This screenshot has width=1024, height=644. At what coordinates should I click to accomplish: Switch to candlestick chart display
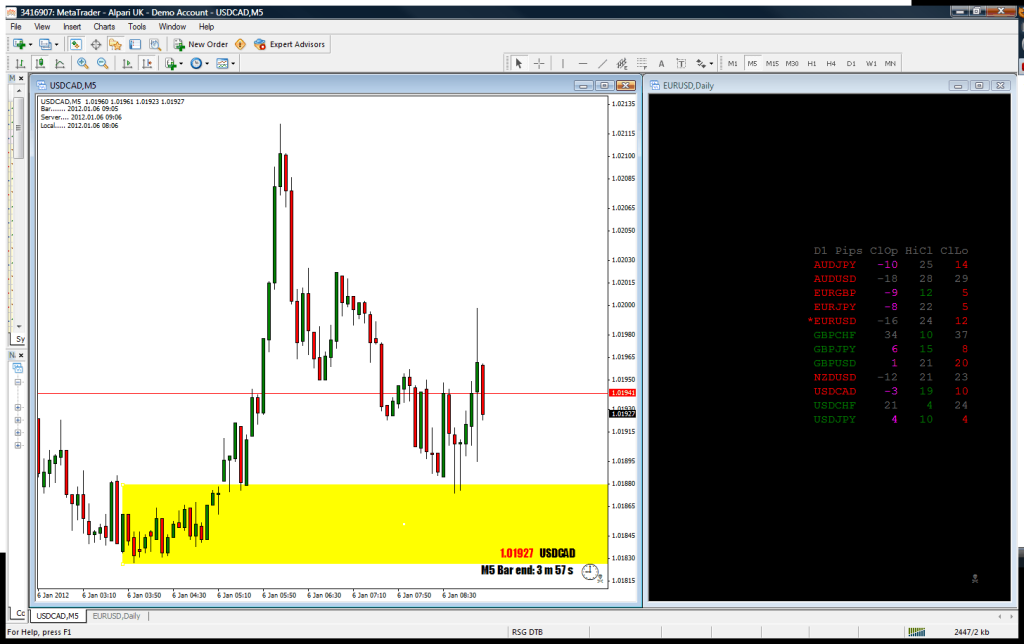(40, 63)
